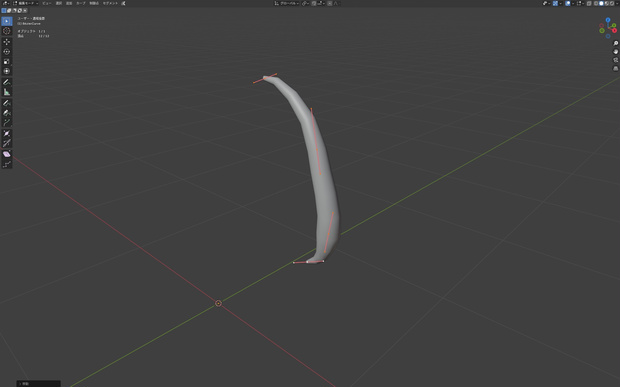Select the Tilt tool
The height and width of the screenshot is (387, 620).
click(7, 143)
